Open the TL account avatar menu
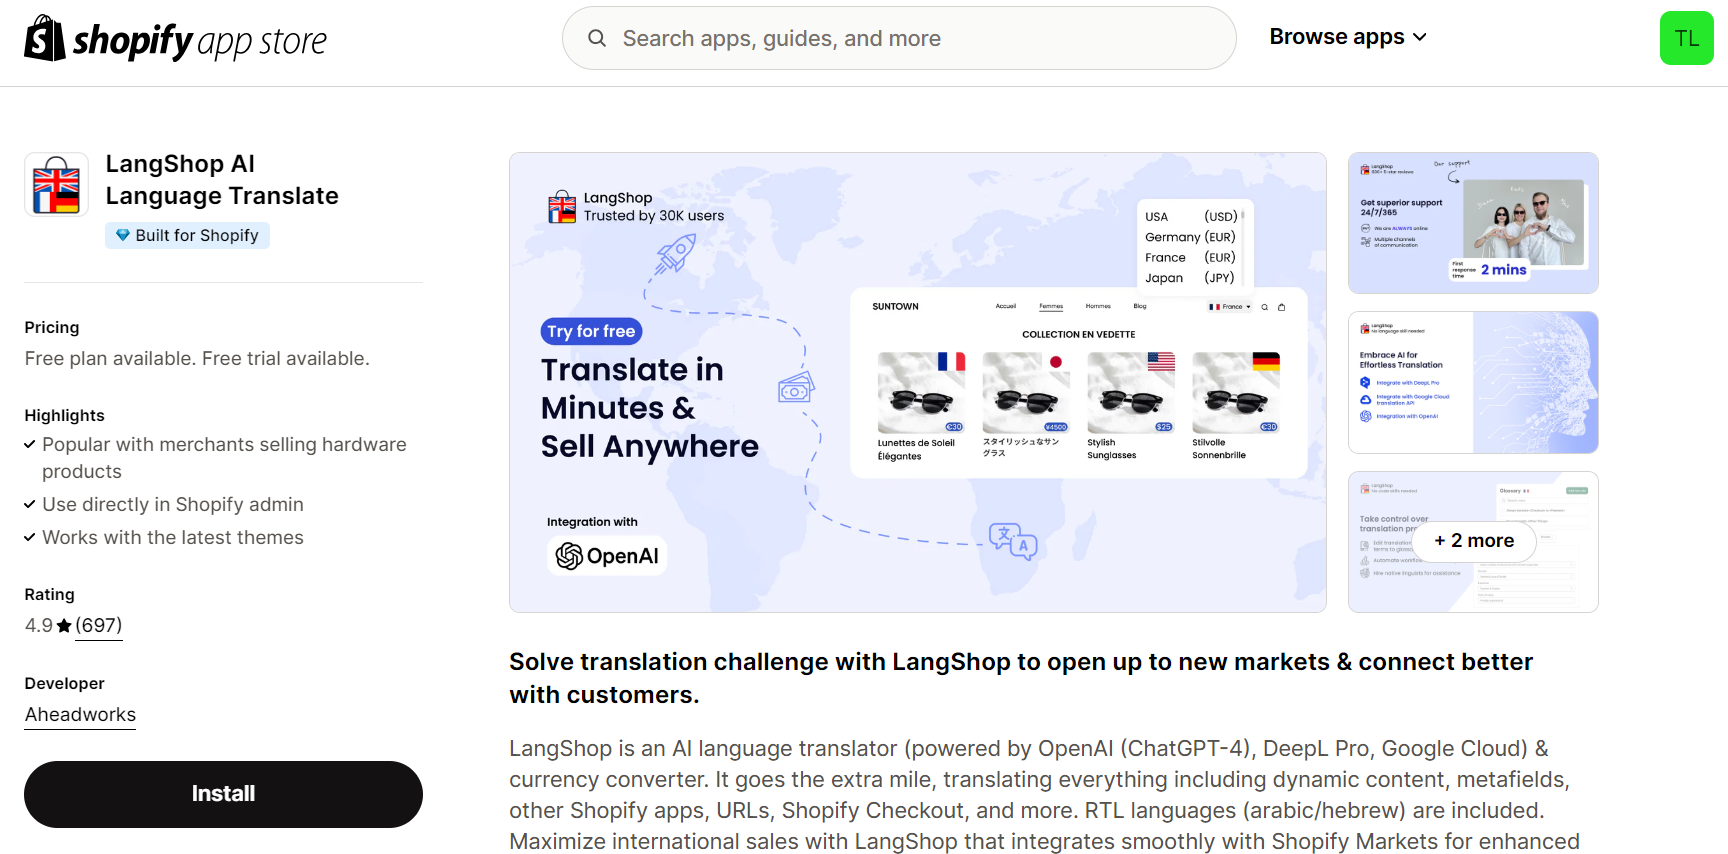The height and width of the screenshot is (854, 1728). 1686,38
